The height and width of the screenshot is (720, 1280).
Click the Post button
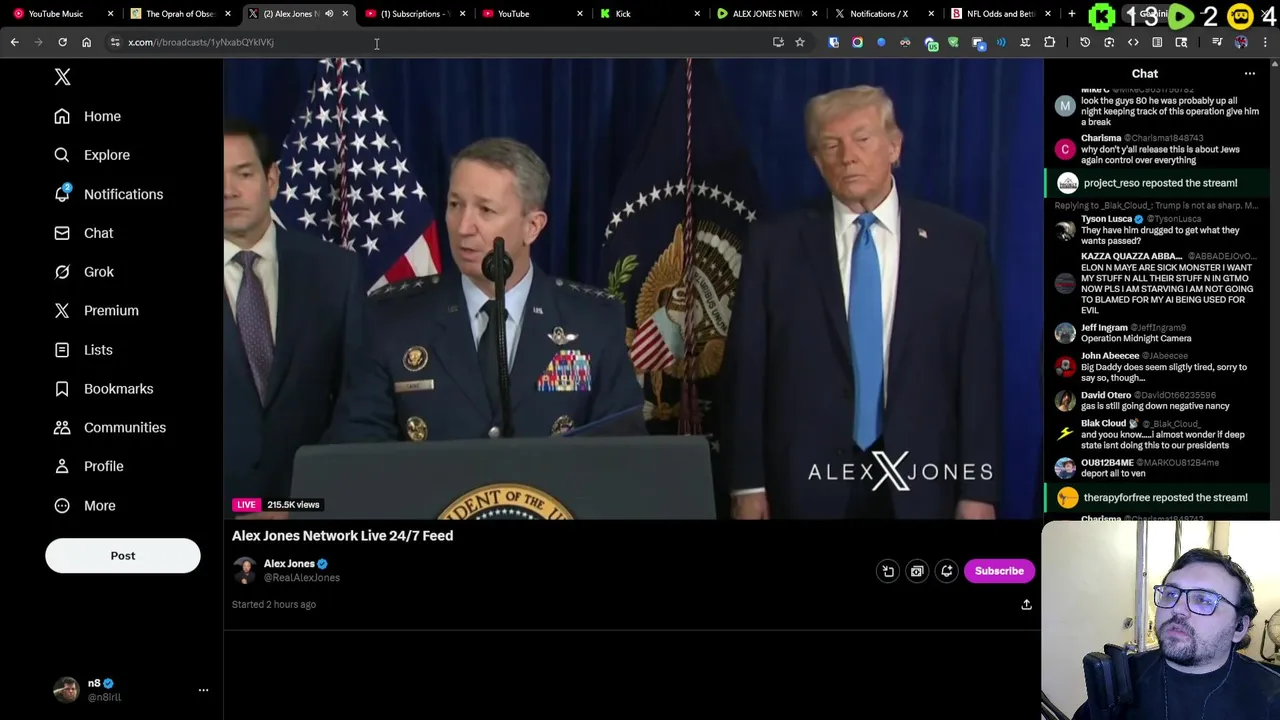coord(123,556)
